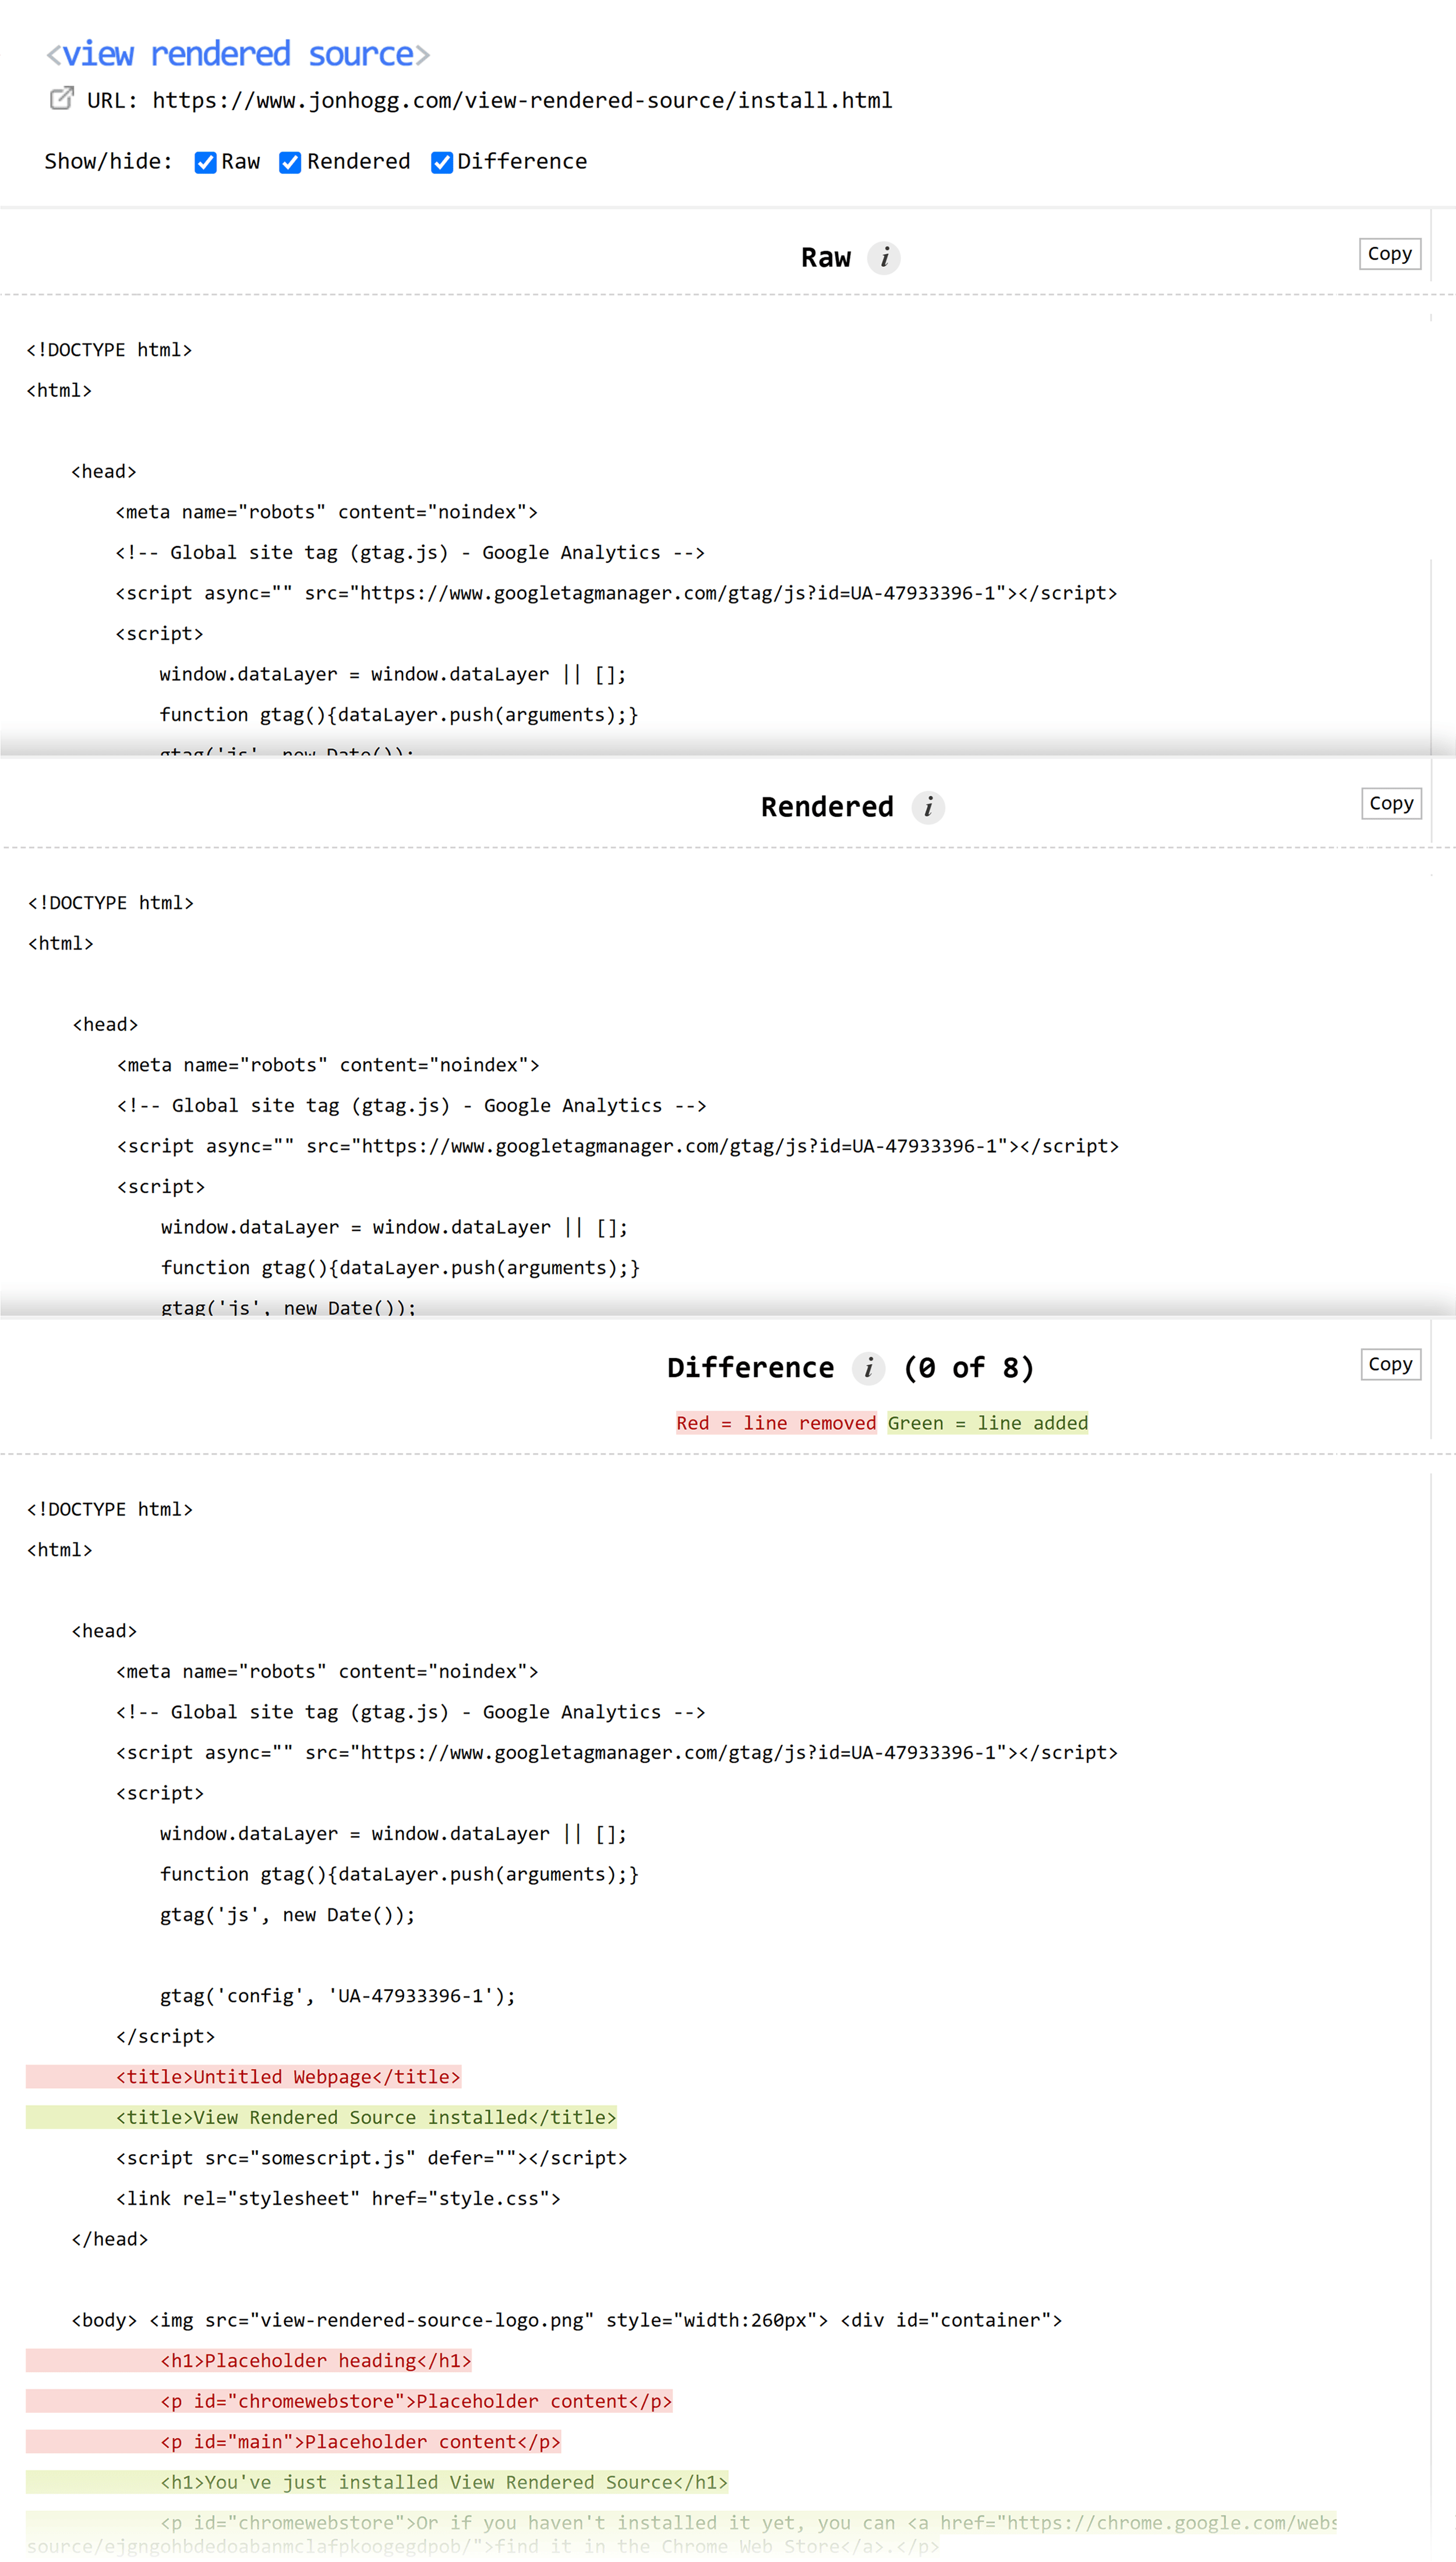Image resolution: width=1456 pixels, height=2562 pixels.
Task: Click the <!DOCTYPE html> line in Rendered section
Action: tap(111, 903)
